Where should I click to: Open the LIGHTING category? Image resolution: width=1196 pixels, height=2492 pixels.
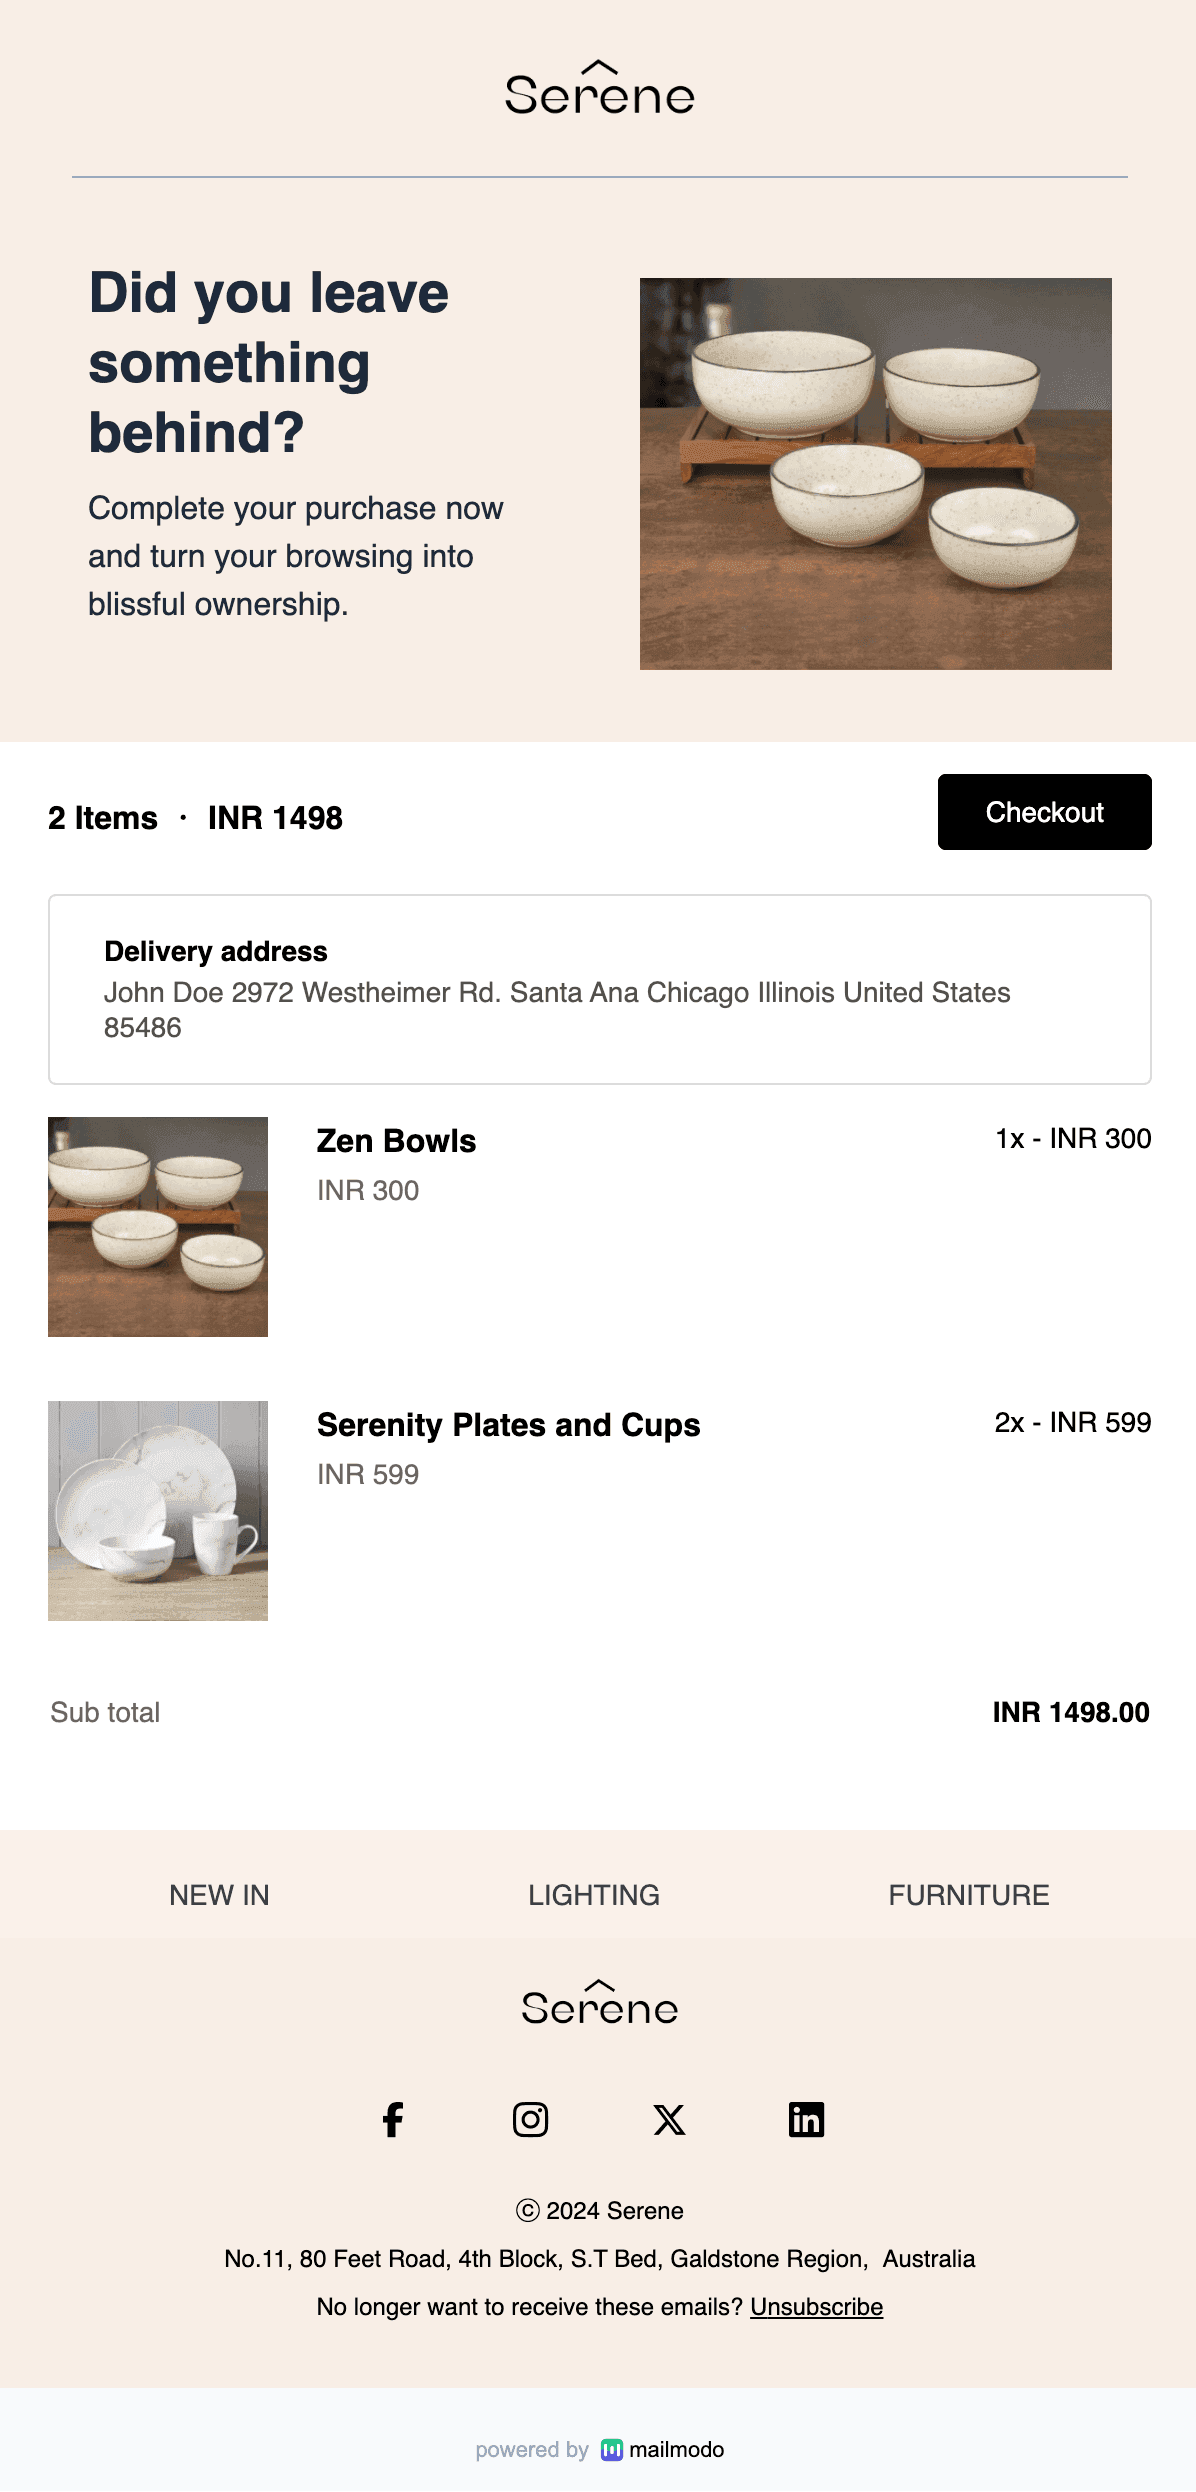coord(594,1895)
